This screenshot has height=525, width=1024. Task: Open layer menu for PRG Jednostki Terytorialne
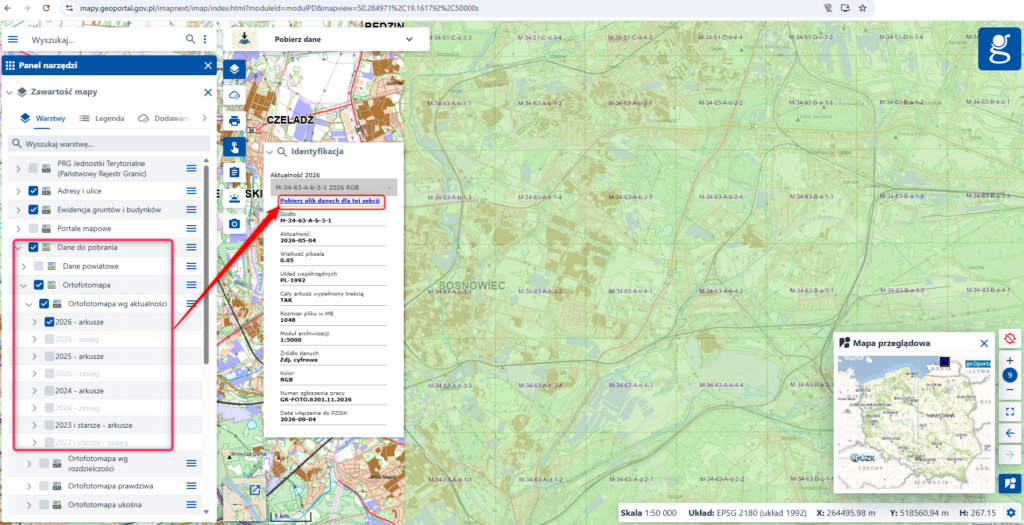pos(191,168)
